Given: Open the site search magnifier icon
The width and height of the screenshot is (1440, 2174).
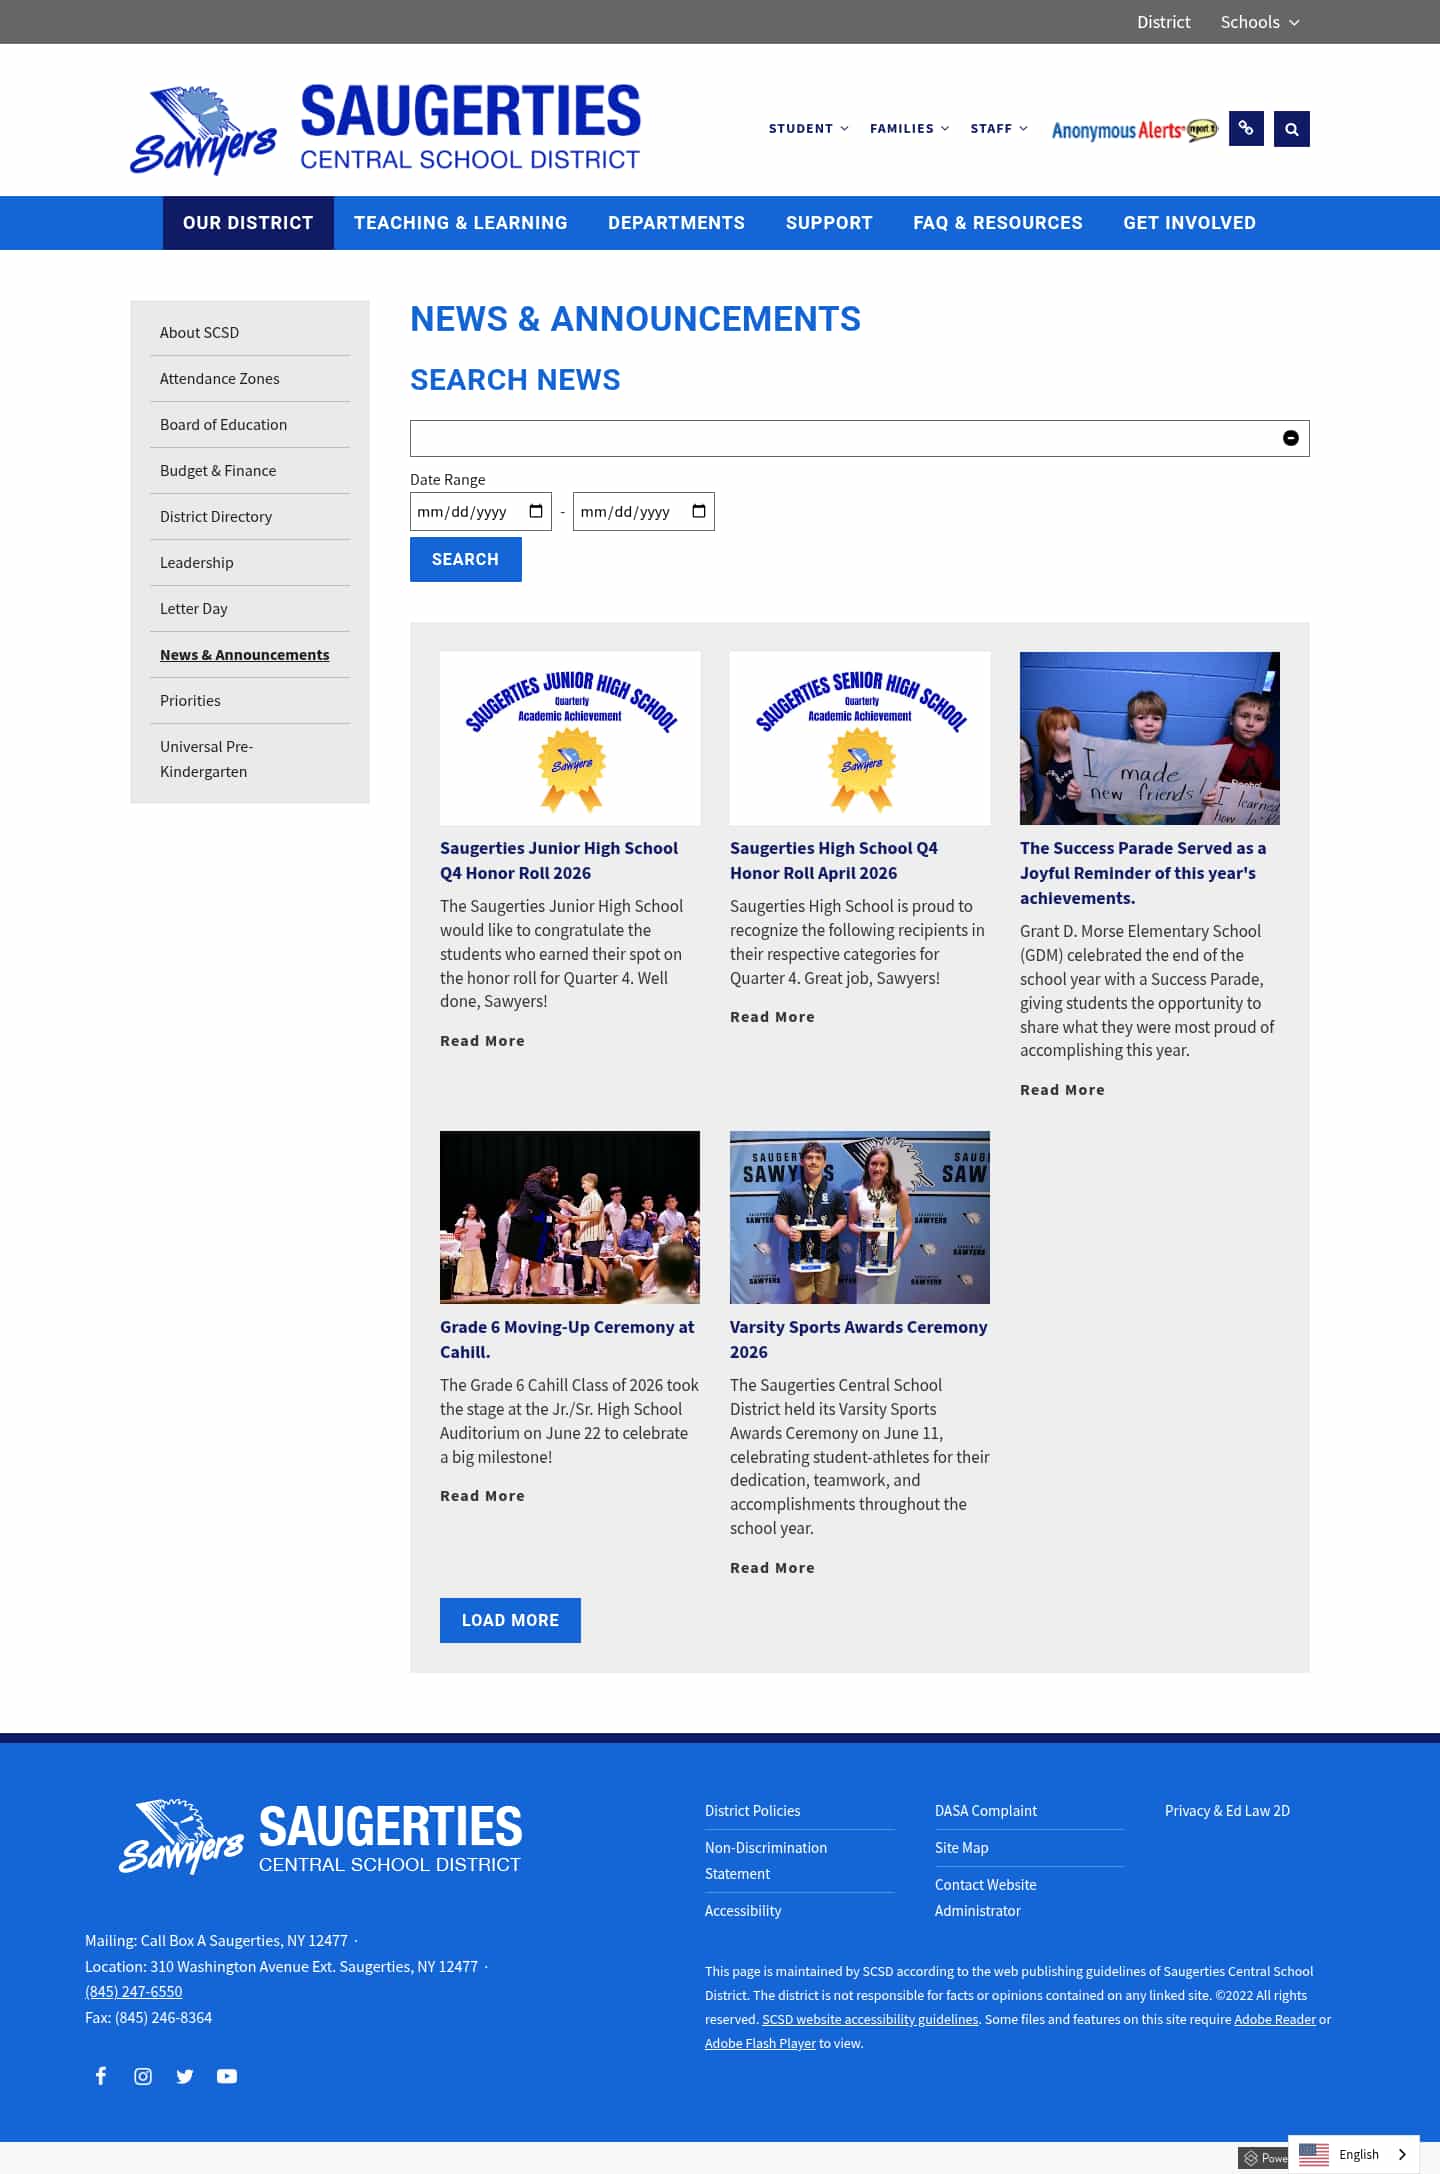Looking at the screenshot, I should tap(1292, 128).
